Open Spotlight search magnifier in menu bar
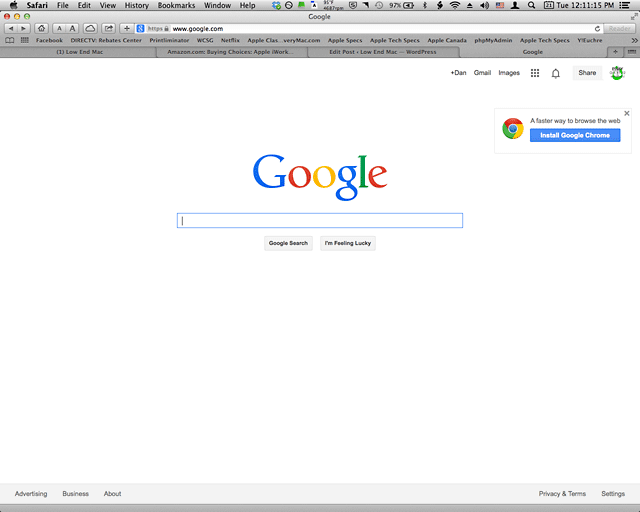The image size is (640, 512). 531,5
